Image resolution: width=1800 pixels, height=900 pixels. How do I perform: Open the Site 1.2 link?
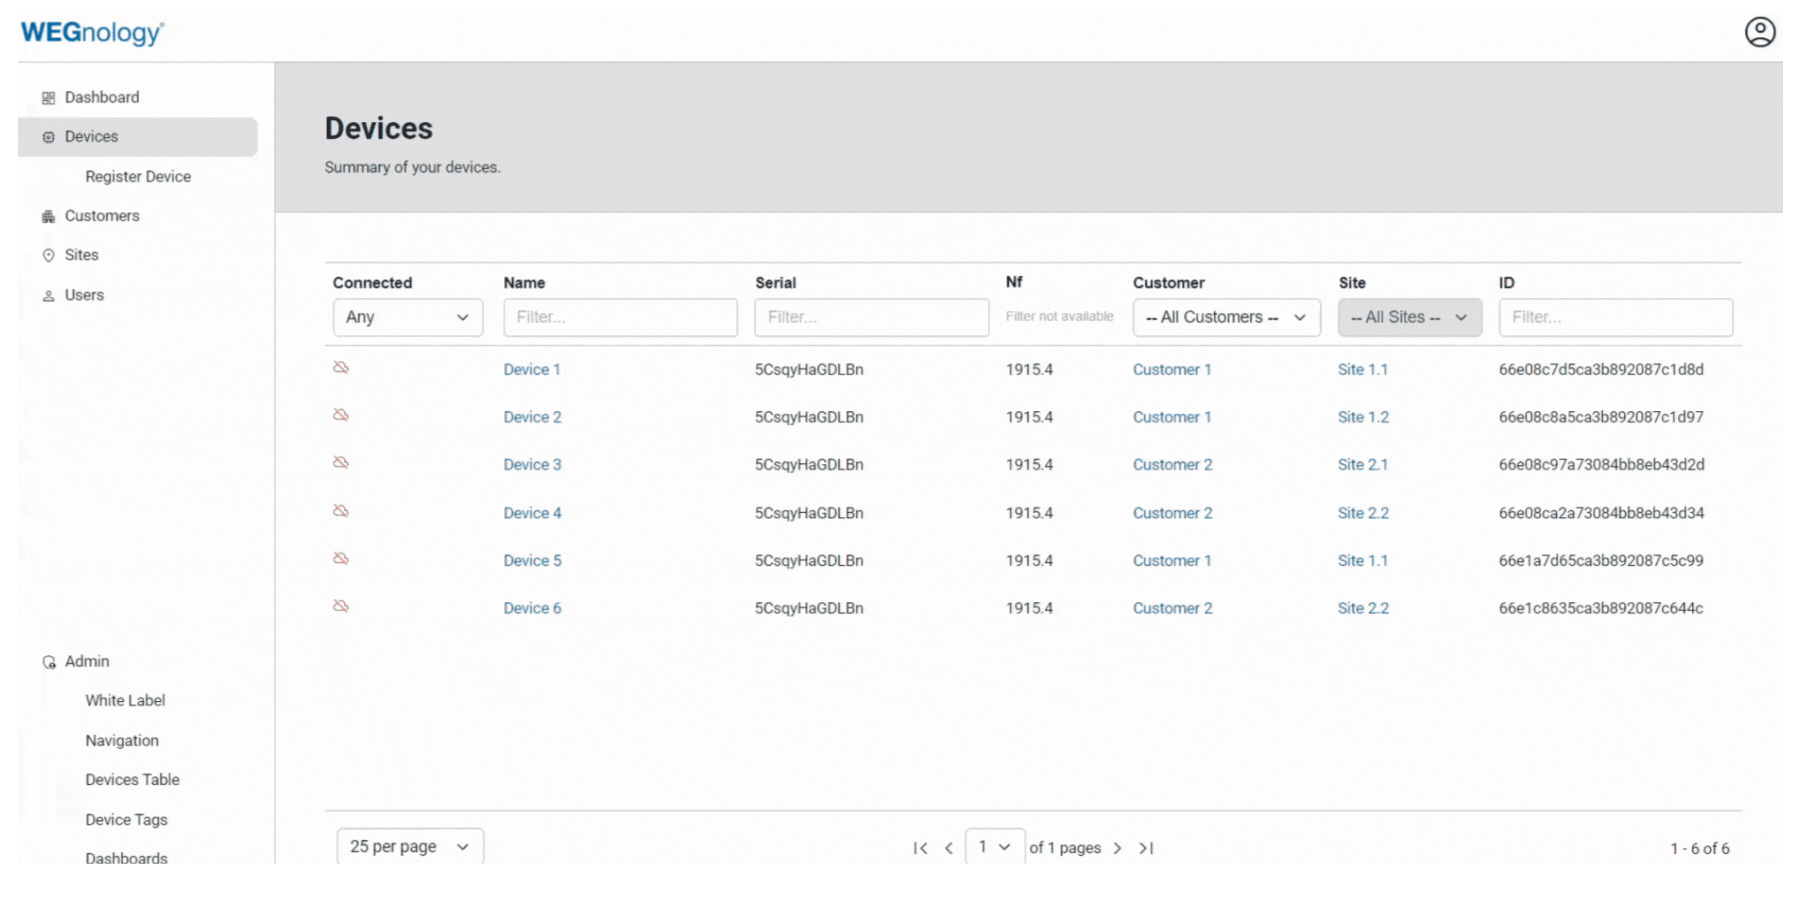click(1363, 417)
